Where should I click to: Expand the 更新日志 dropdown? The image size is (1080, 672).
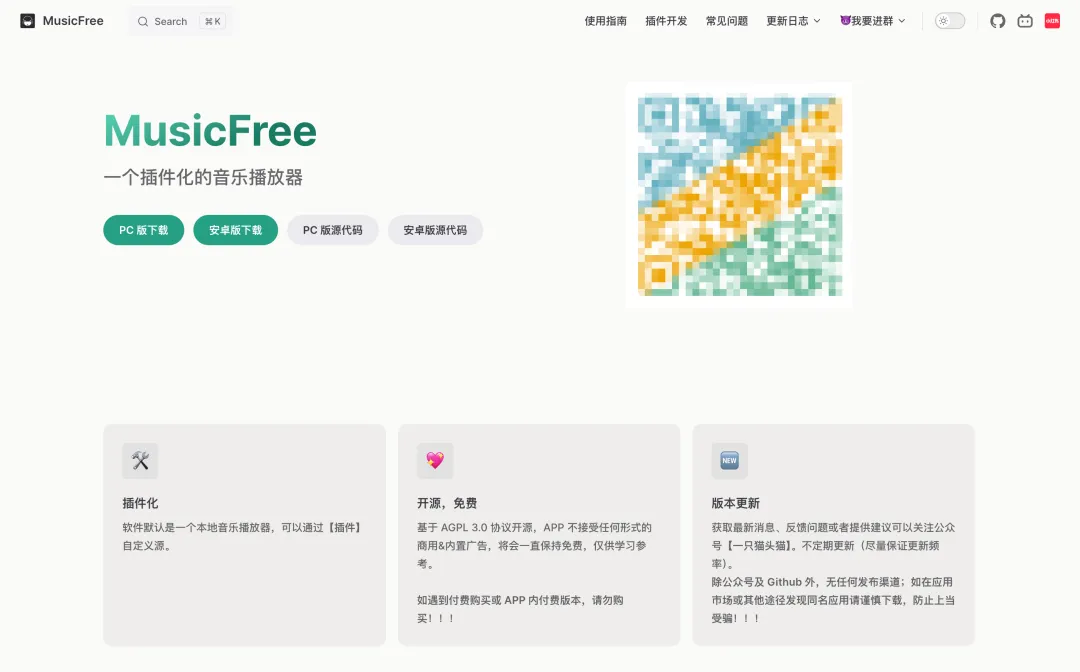(x=793, y=21)
